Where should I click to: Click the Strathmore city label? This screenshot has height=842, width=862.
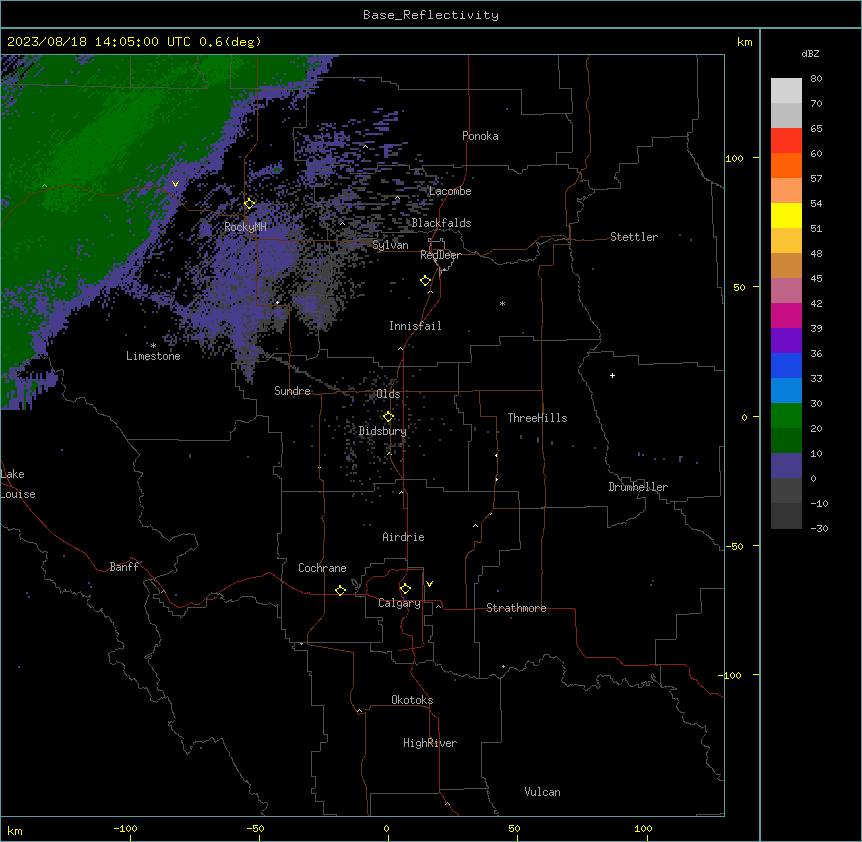click(x=516, y=608)
